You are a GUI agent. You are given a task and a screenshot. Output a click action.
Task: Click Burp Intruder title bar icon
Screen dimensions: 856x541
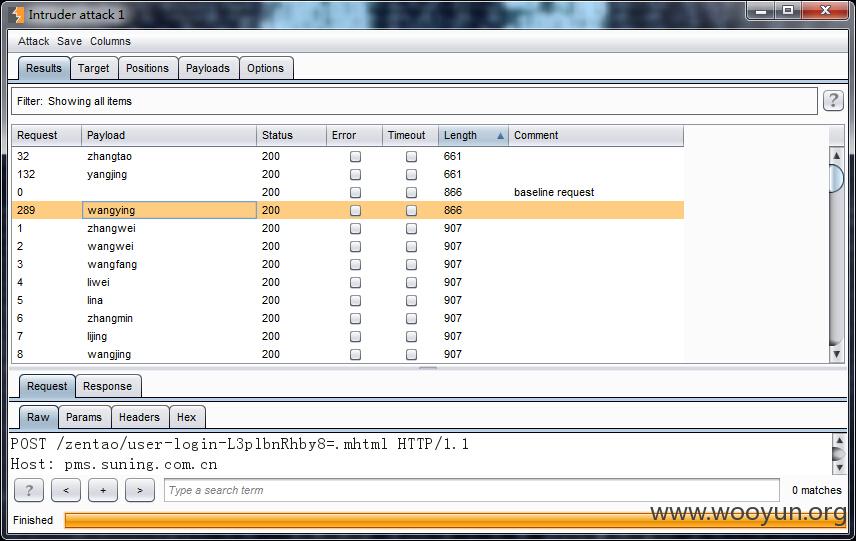pos(17,15)
